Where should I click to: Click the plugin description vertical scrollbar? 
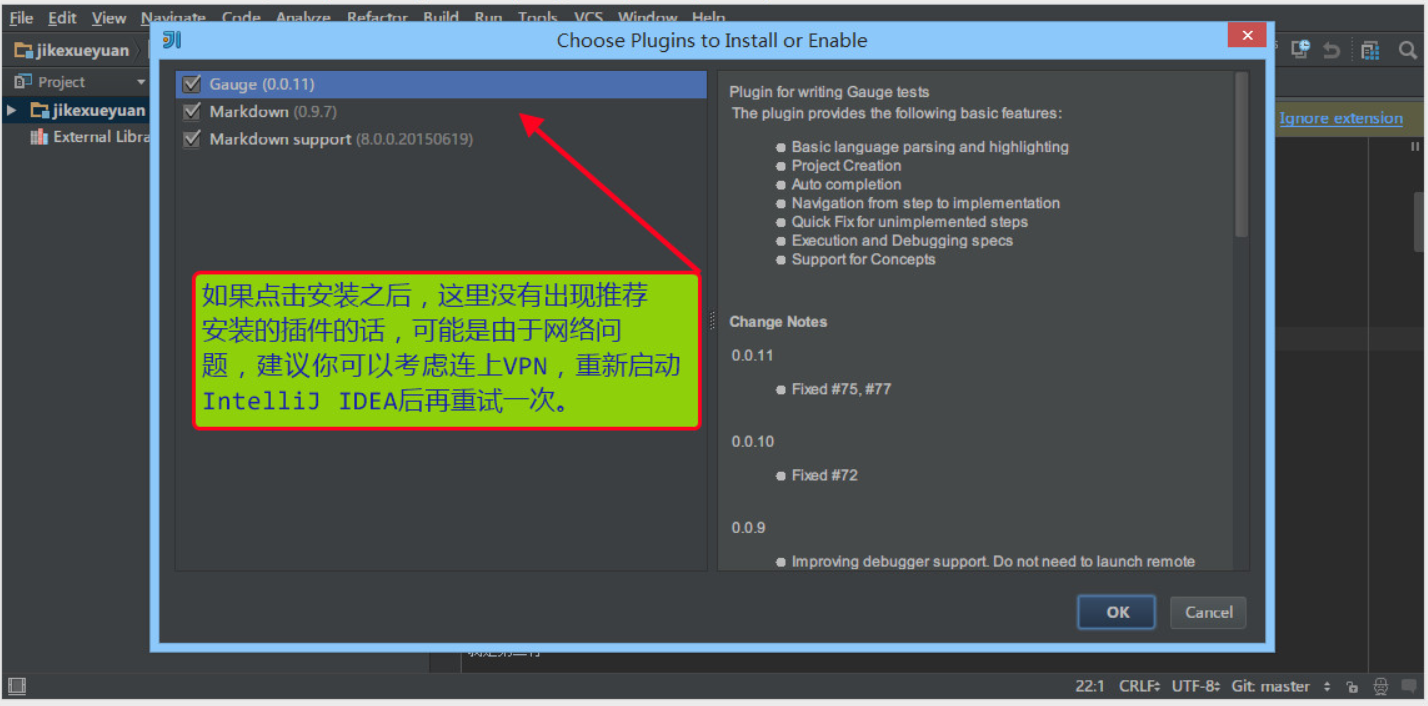(x=1241, y=155)
